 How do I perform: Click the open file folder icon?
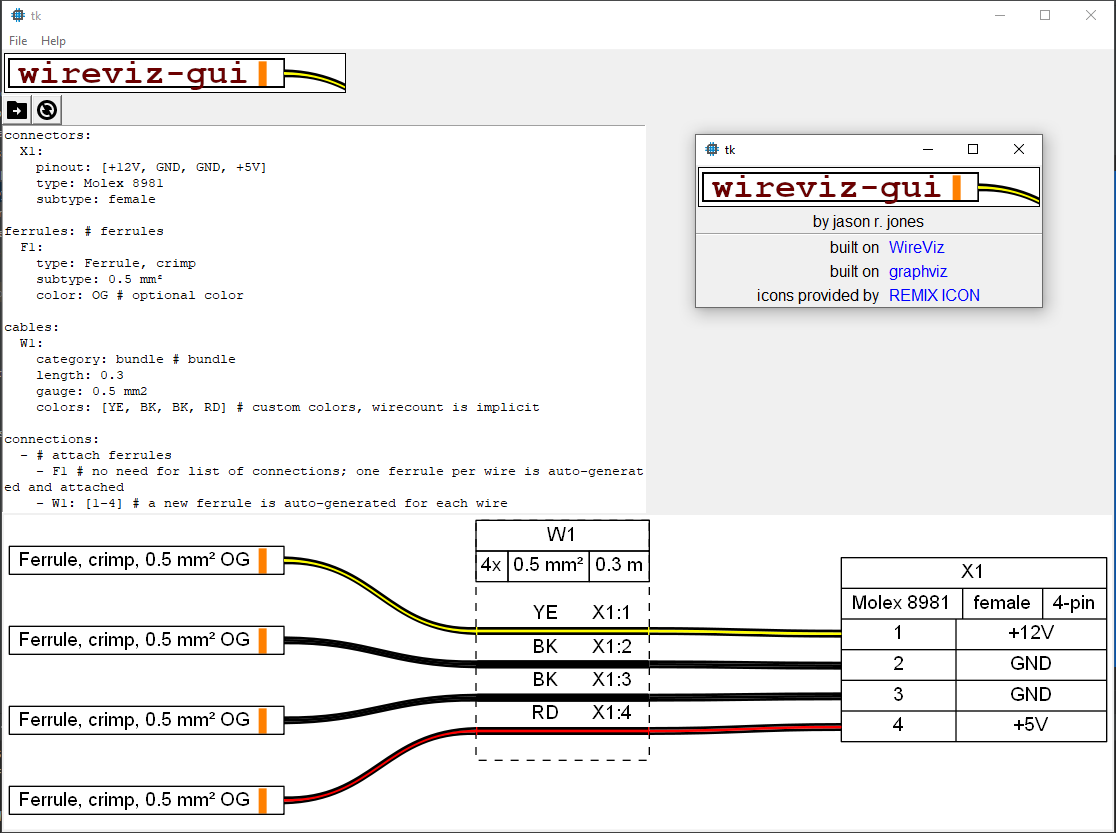(17, 110)
